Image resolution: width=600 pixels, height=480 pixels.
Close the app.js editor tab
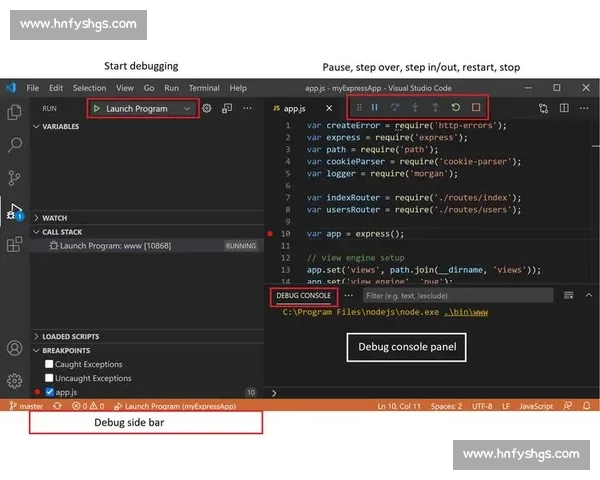coord(329,108)
